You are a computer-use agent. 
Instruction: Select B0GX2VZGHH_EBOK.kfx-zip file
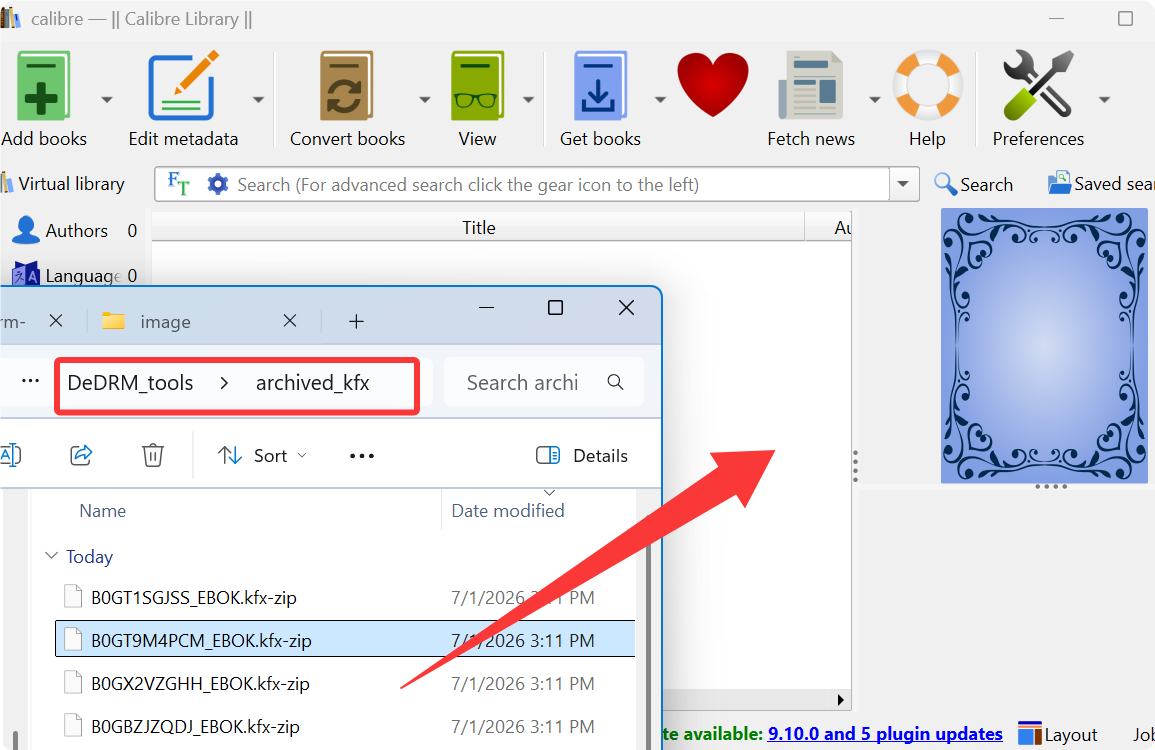click(x=345, y=684)
